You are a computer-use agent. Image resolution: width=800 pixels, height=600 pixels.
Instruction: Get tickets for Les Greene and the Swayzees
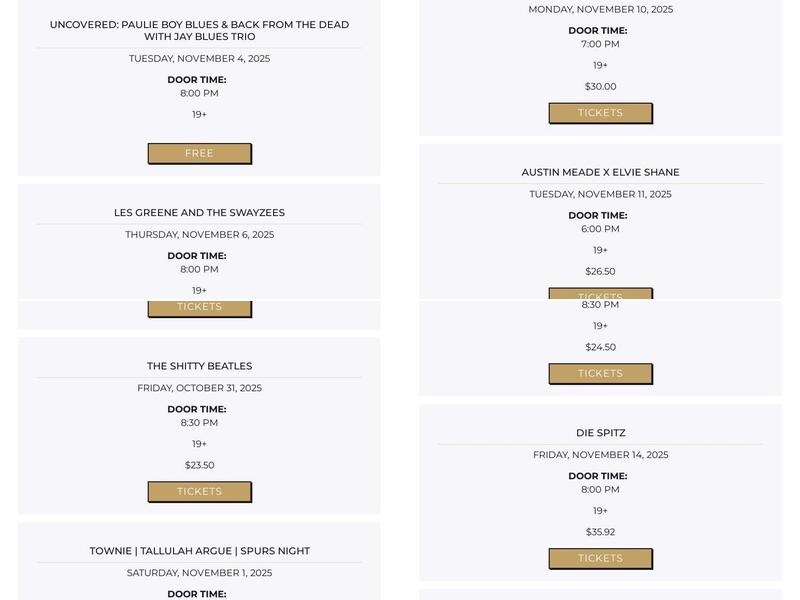[199, 308]
